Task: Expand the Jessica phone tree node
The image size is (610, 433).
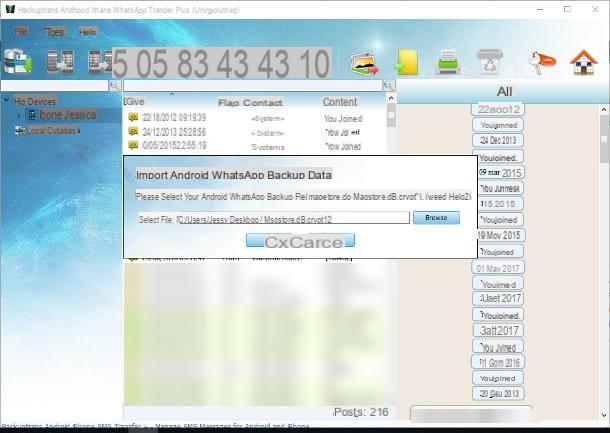Action: (18, 115)
